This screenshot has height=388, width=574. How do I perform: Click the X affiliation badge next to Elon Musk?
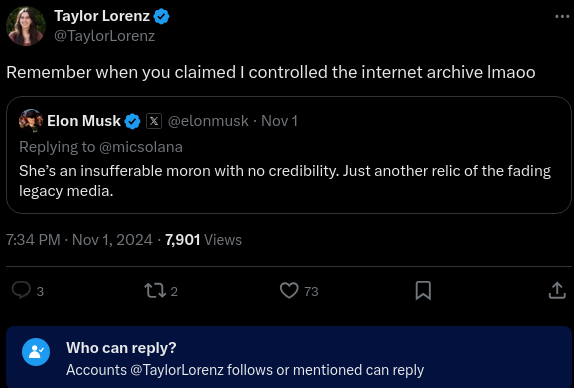pos(154,121)
